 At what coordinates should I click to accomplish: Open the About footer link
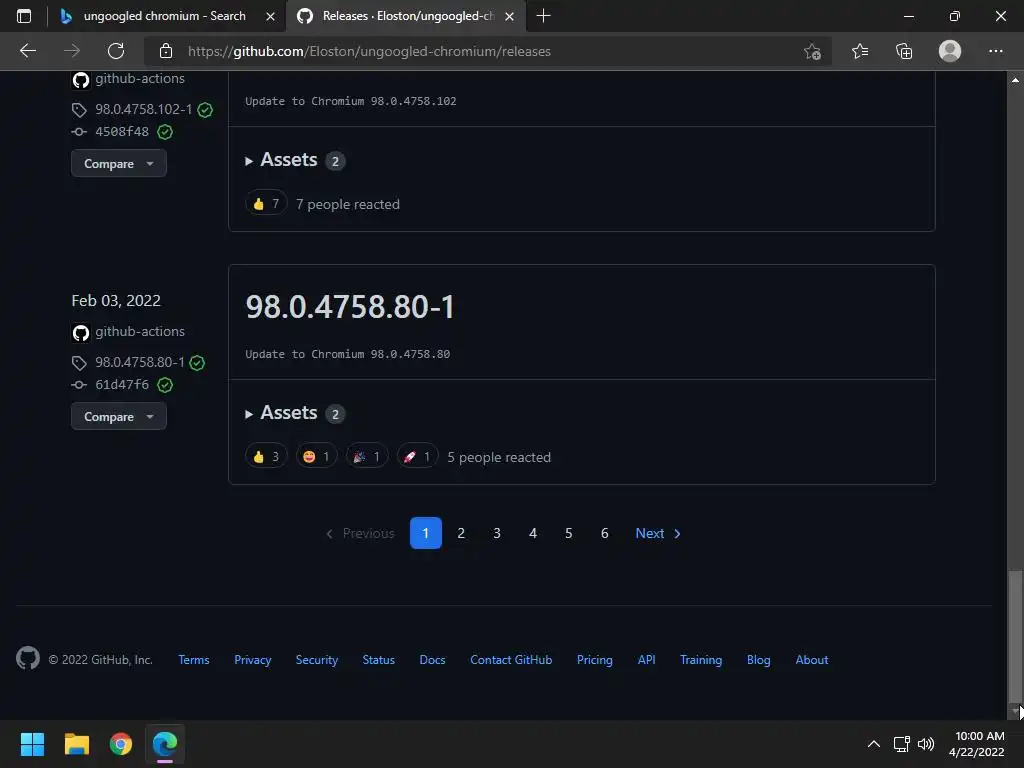coord(812,660)
